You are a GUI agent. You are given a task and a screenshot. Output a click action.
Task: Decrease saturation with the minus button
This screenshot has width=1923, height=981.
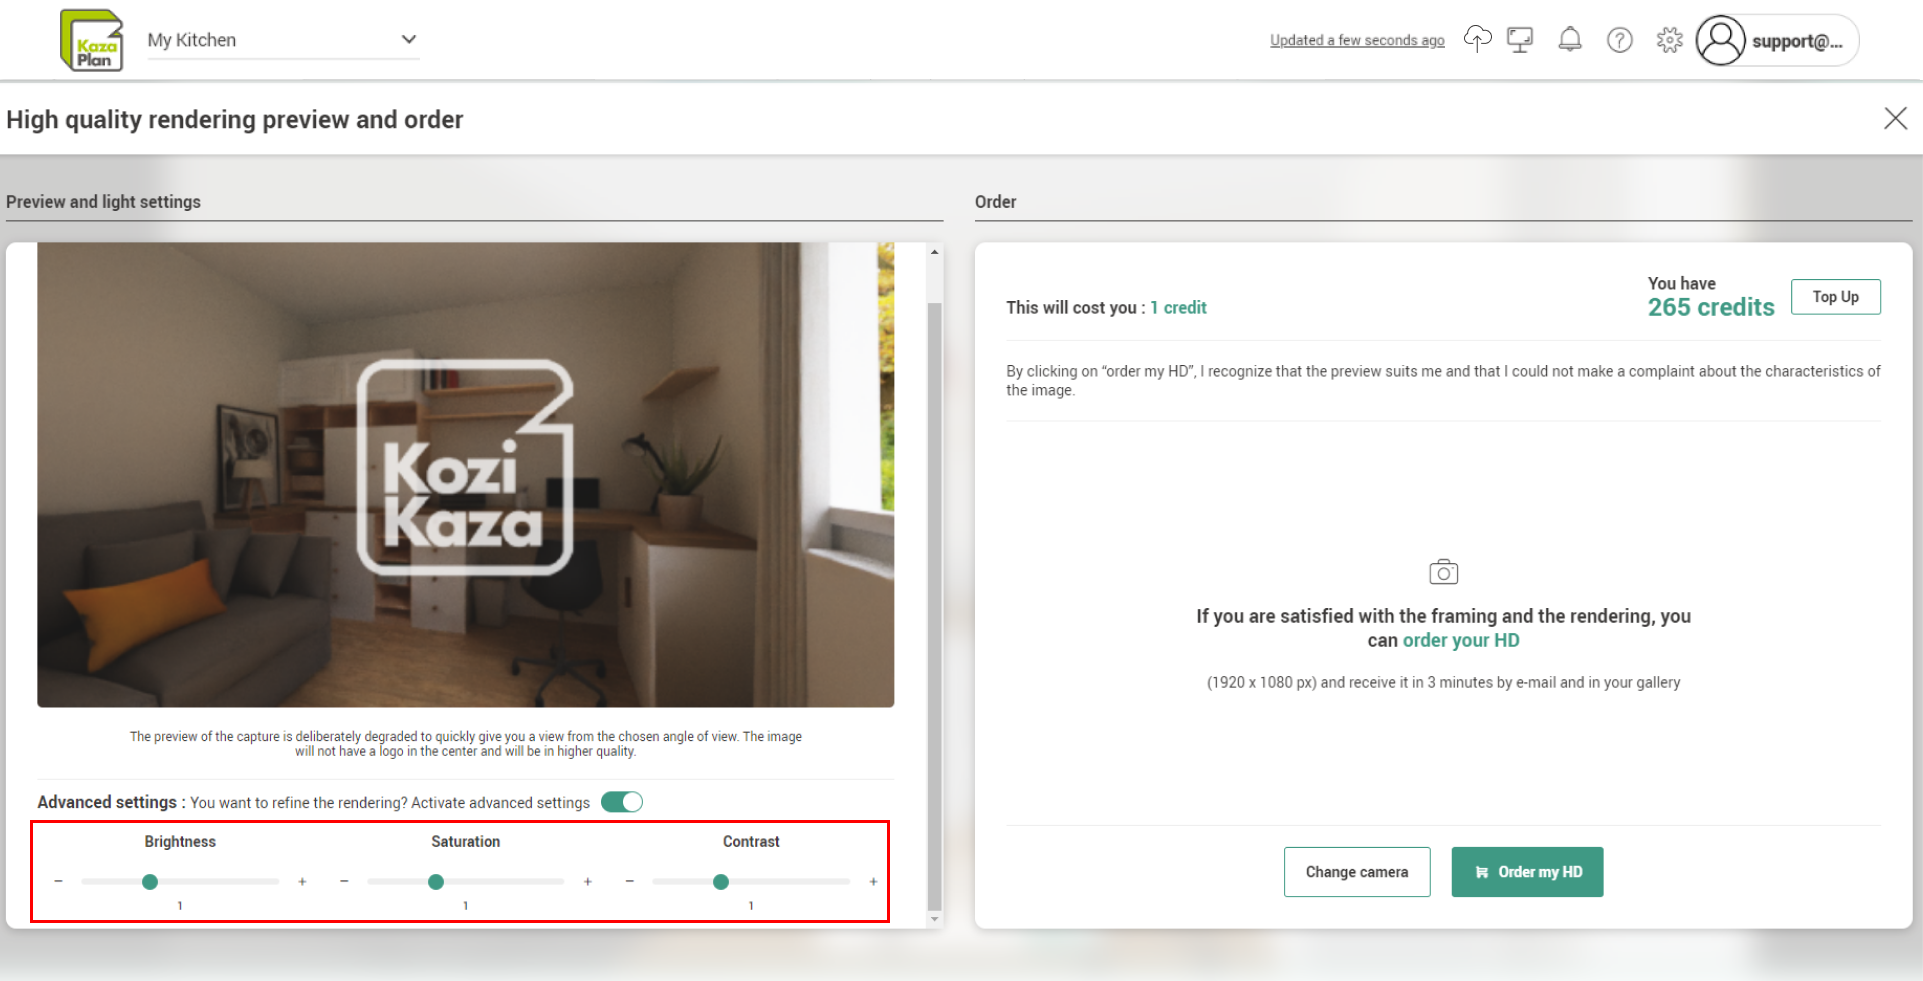pyautogui.click(x=344, y=881)
